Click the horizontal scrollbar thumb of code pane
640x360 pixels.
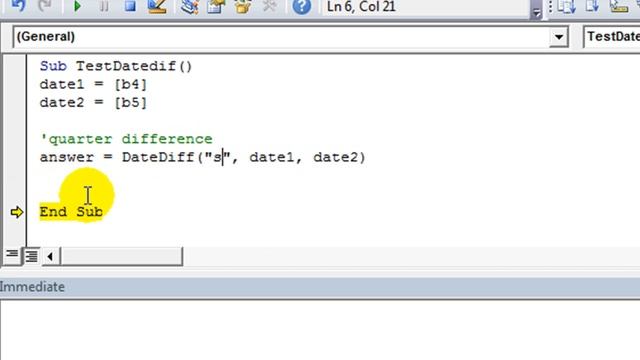pyautogui.click(x=122, y=256)
